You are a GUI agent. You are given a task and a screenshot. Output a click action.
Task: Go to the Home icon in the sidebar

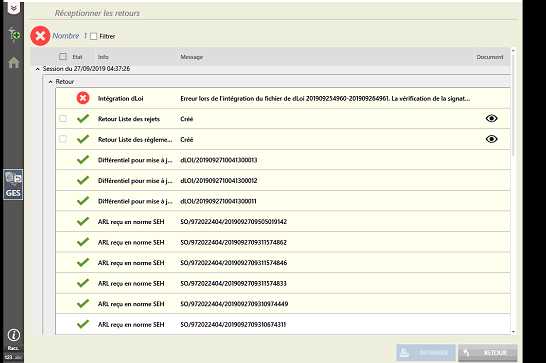pos(14,63)
